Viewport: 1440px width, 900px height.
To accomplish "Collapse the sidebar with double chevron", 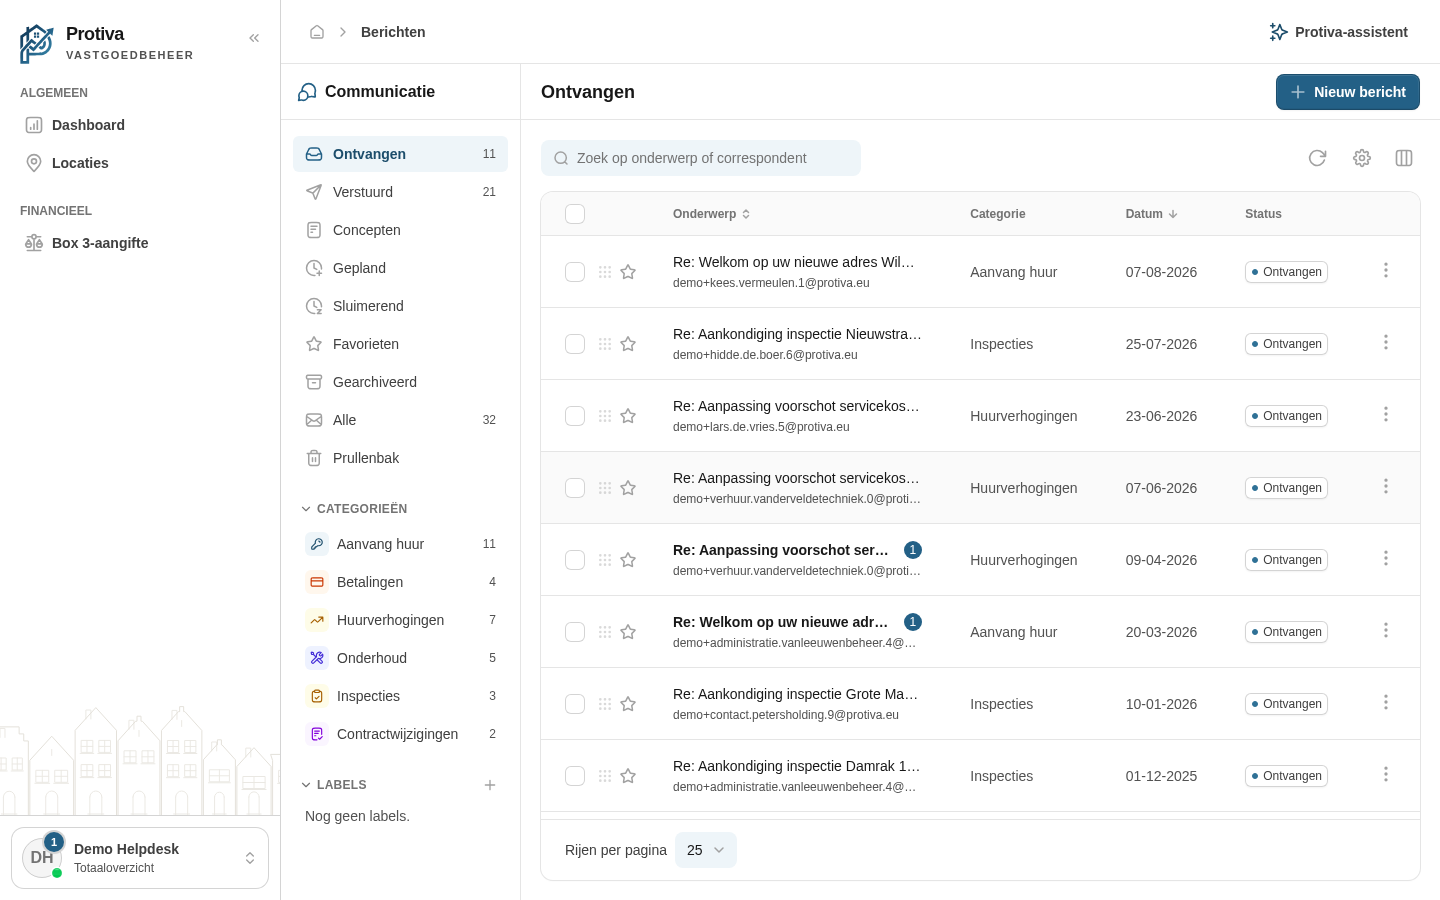I will pos(254,38).
